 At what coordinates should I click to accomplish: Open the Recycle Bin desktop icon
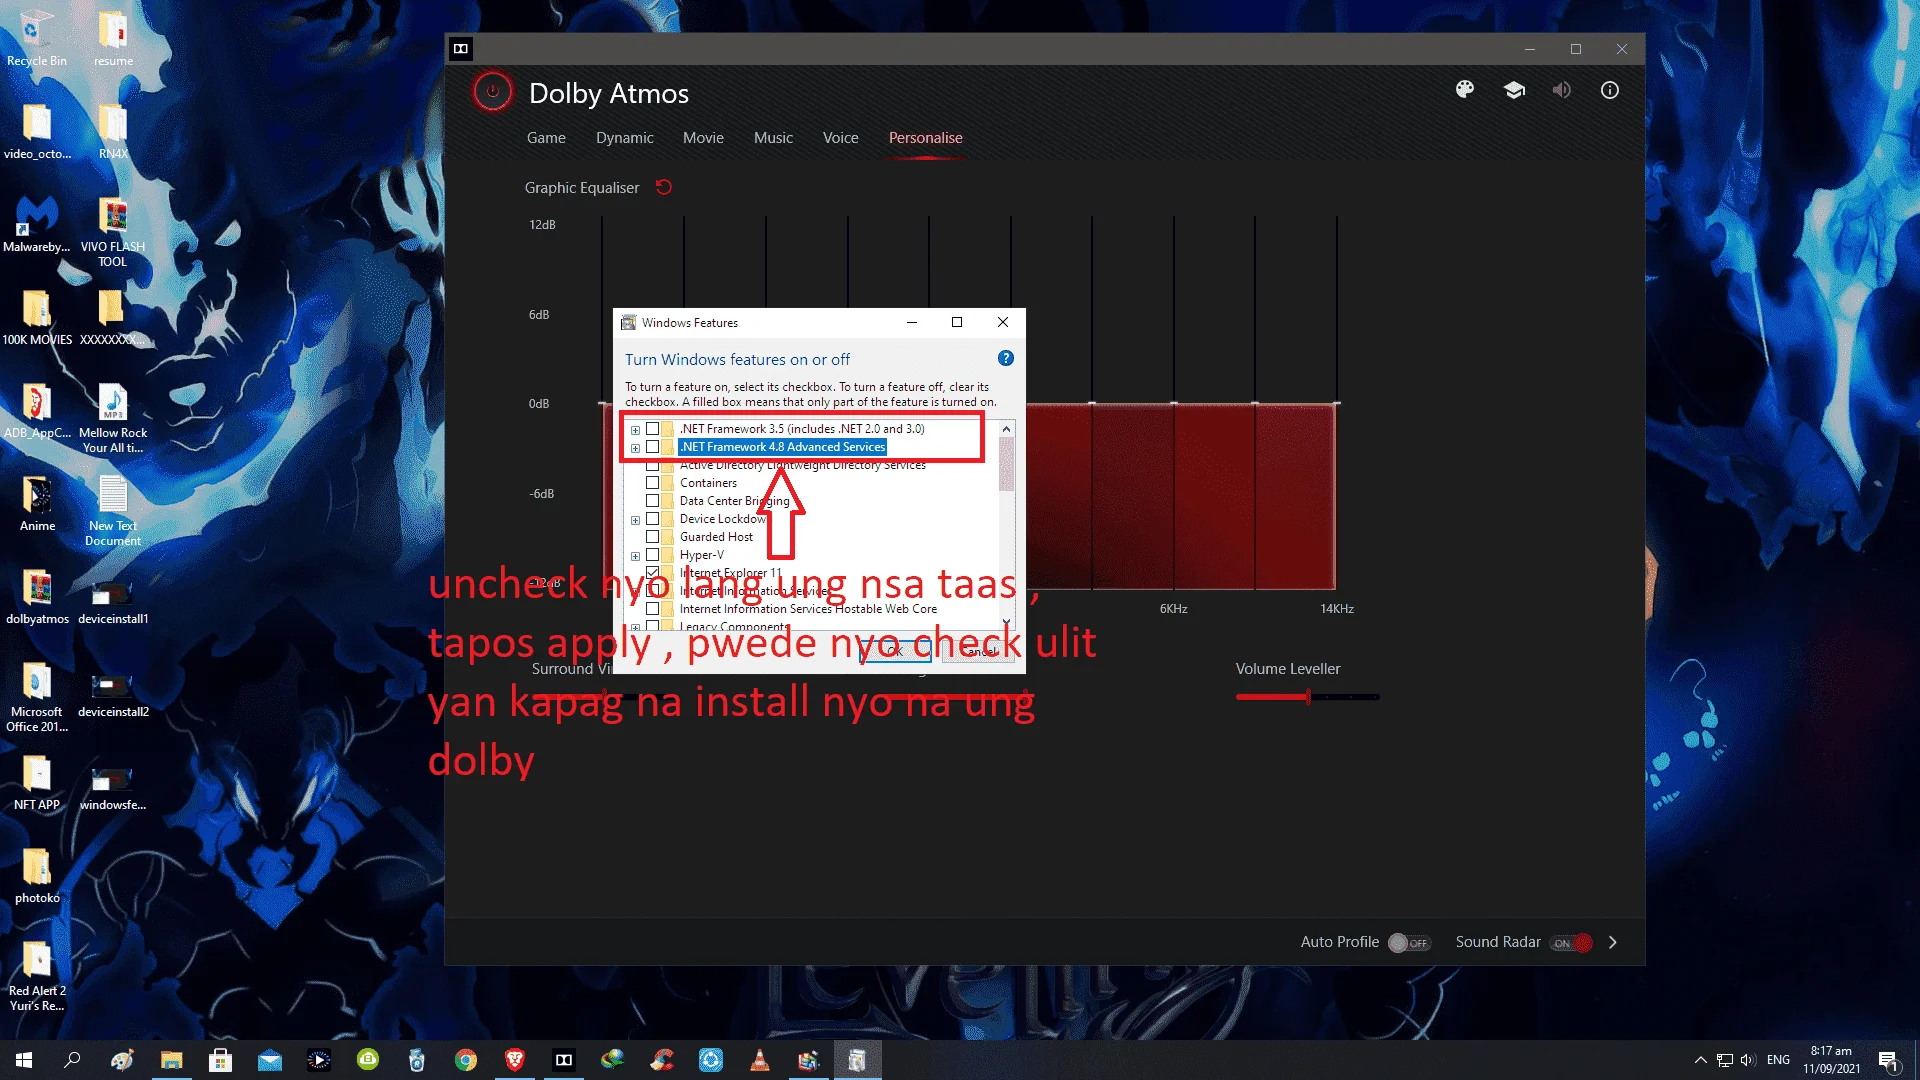pos(37,38)
